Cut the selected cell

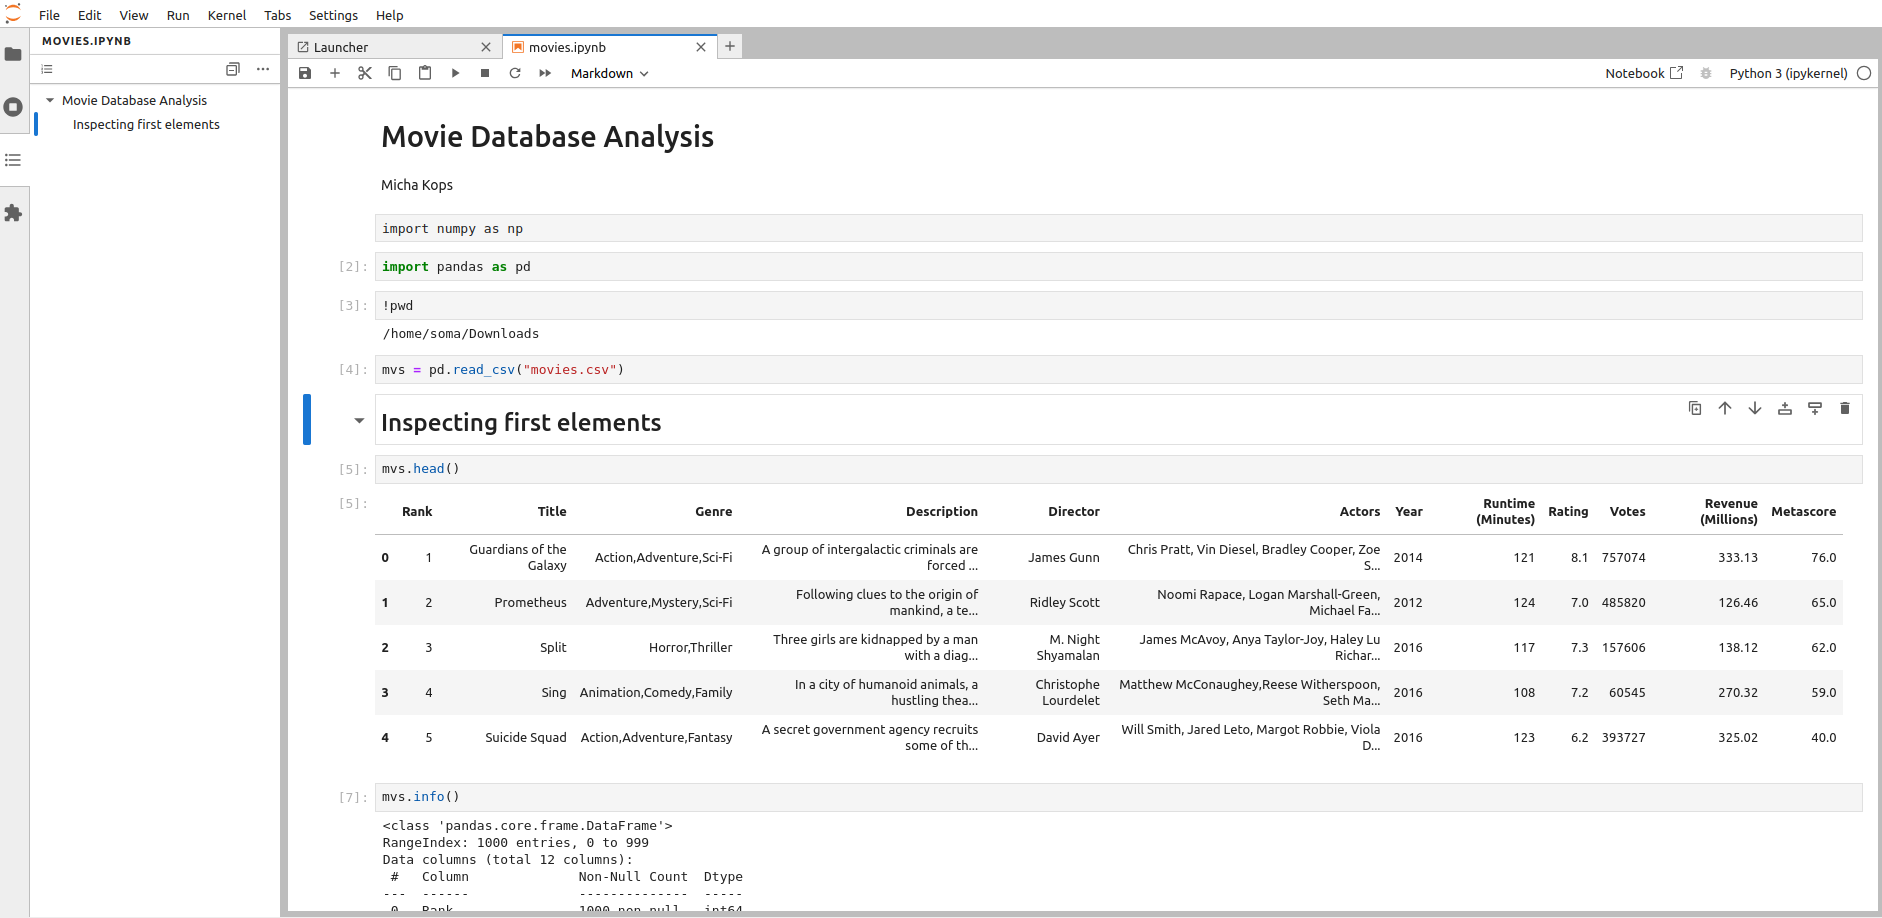click(365, 73)
